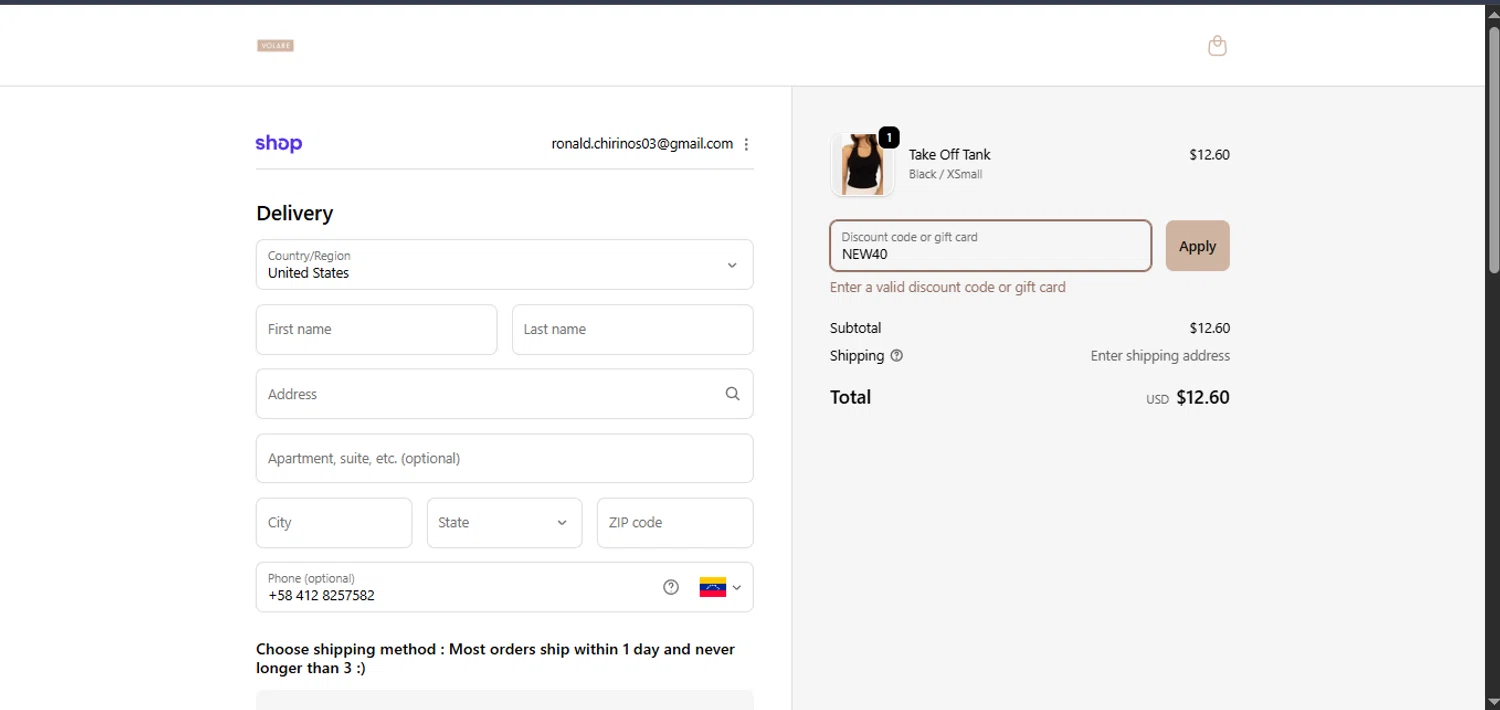Screen dimensions: 1500x710
Task: Click the City field
Action: 334,523
